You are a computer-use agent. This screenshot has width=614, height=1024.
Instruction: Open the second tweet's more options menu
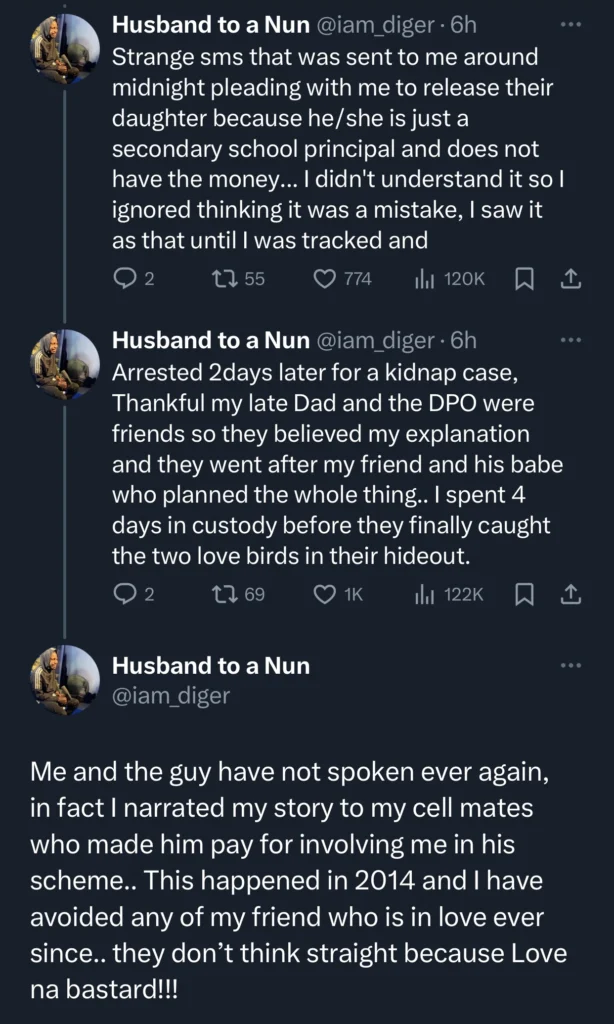click(x=569, y=338)
